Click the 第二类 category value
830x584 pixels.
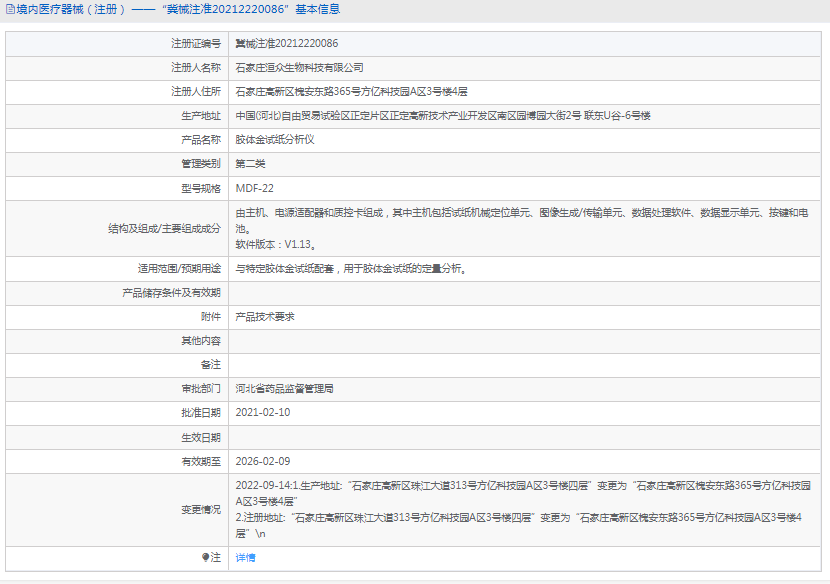coord(250,164)
